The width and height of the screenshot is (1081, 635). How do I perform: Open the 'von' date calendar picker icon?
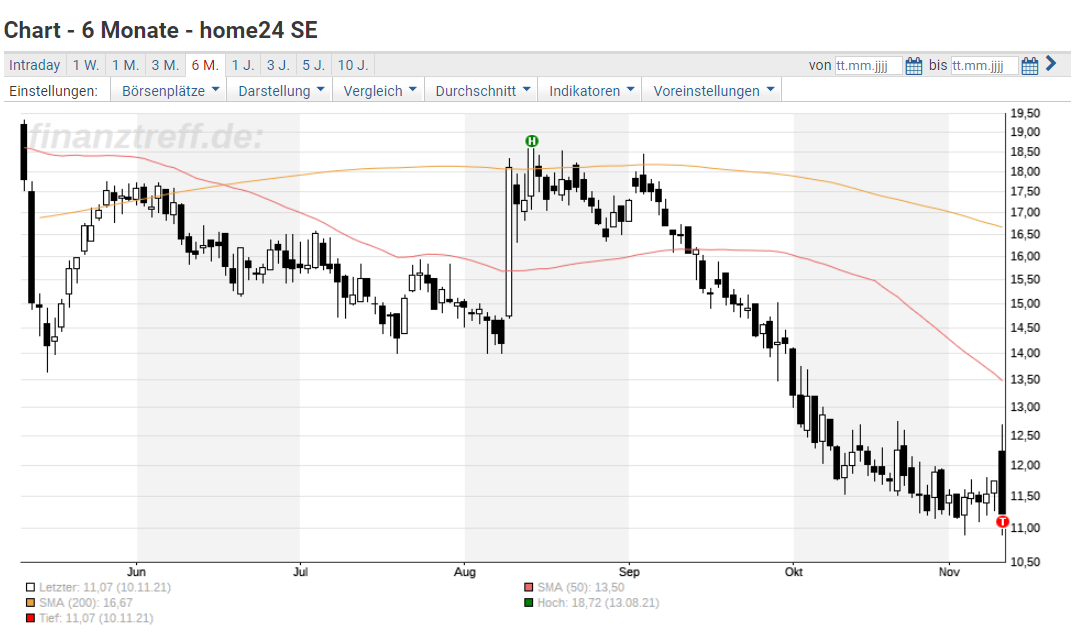[x=913, y=65]
